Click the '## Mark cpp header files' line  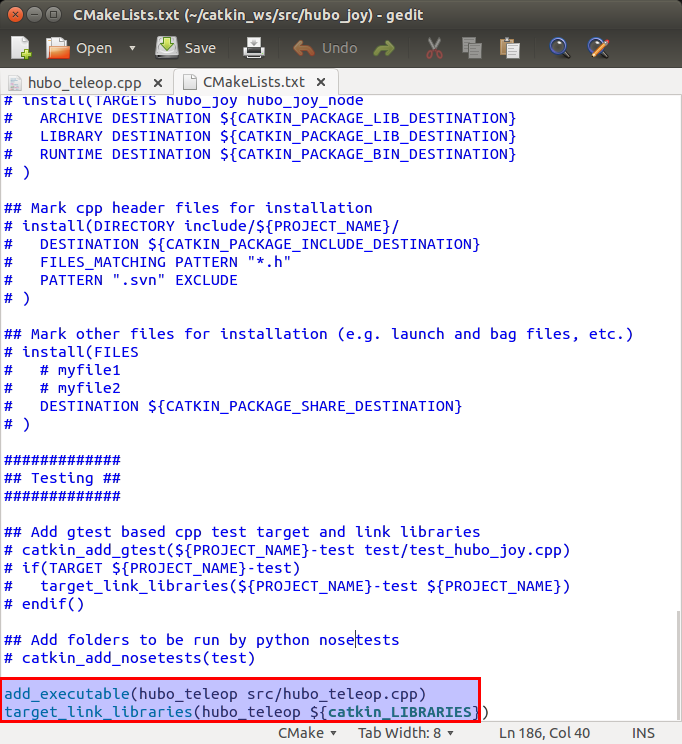pos(188,208)
